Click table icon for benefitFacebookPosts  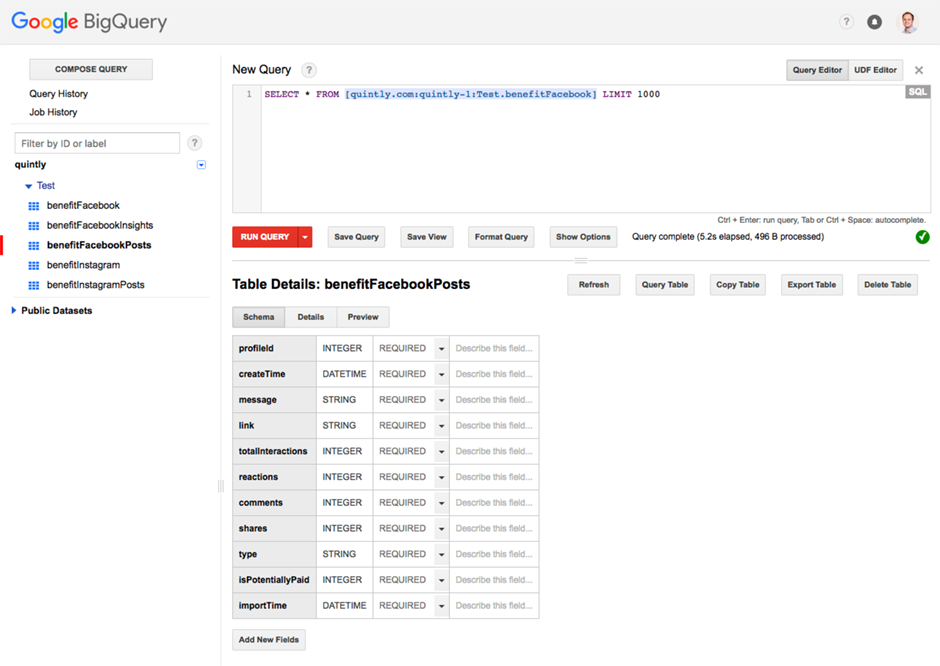34,245
